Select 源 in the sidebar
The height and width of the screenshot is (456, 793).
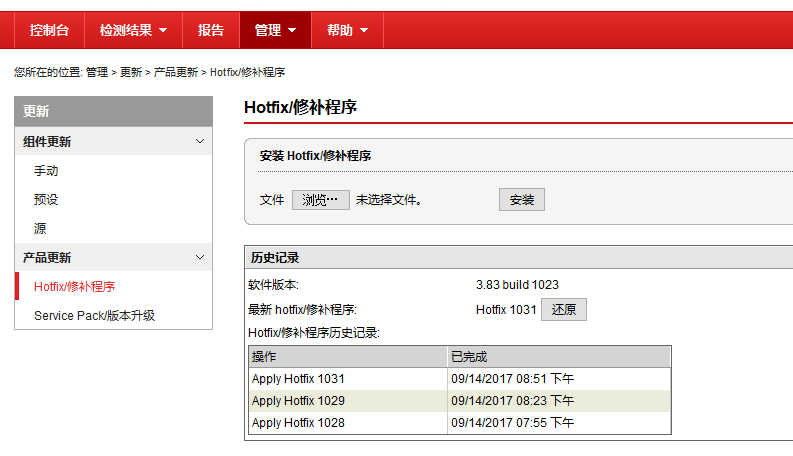click(x=40, y=228)
